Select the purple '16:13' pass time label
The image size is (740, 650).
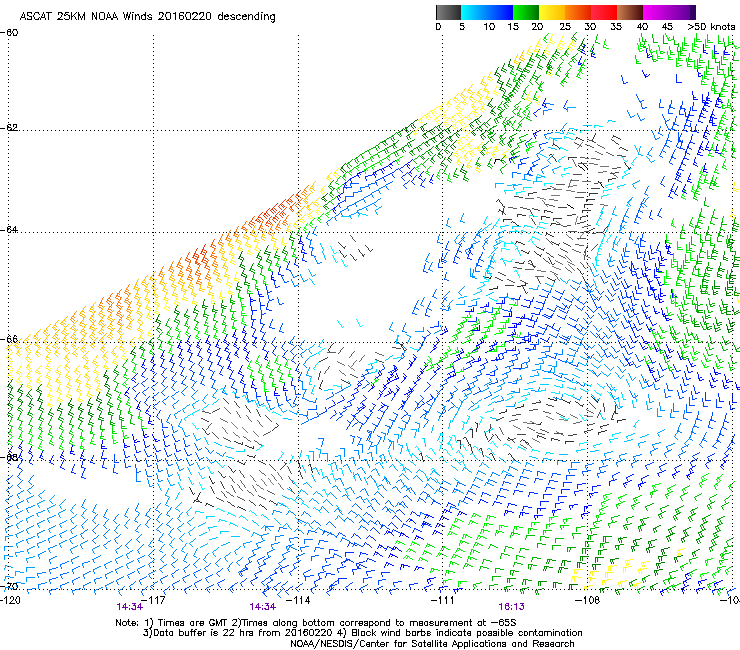click(512, 607)
